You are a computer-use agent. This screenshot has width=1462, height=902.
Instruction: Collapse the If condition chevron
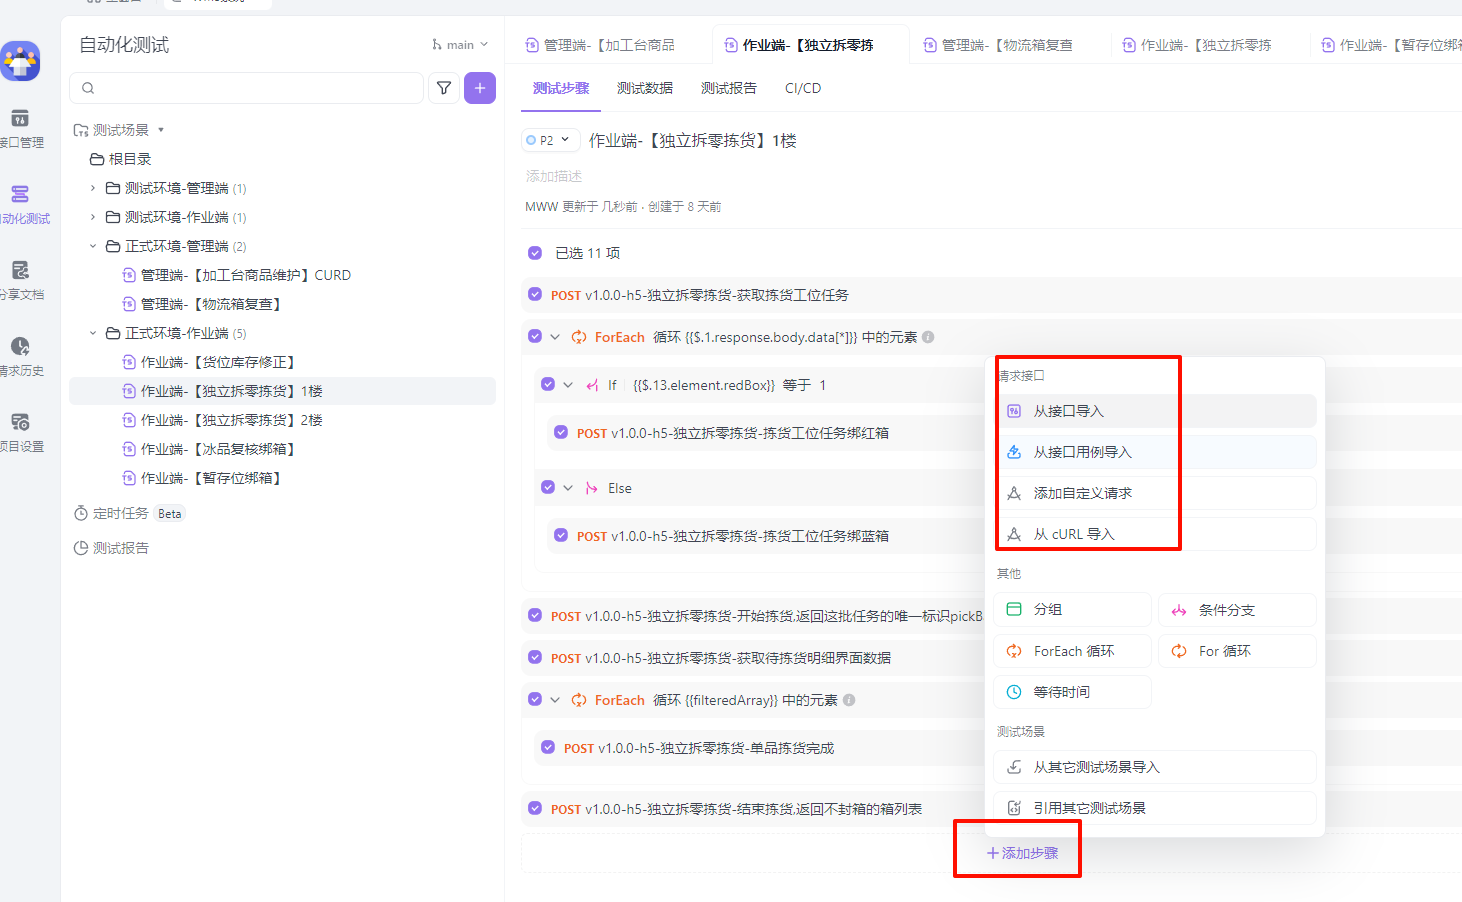coord(568,385)
